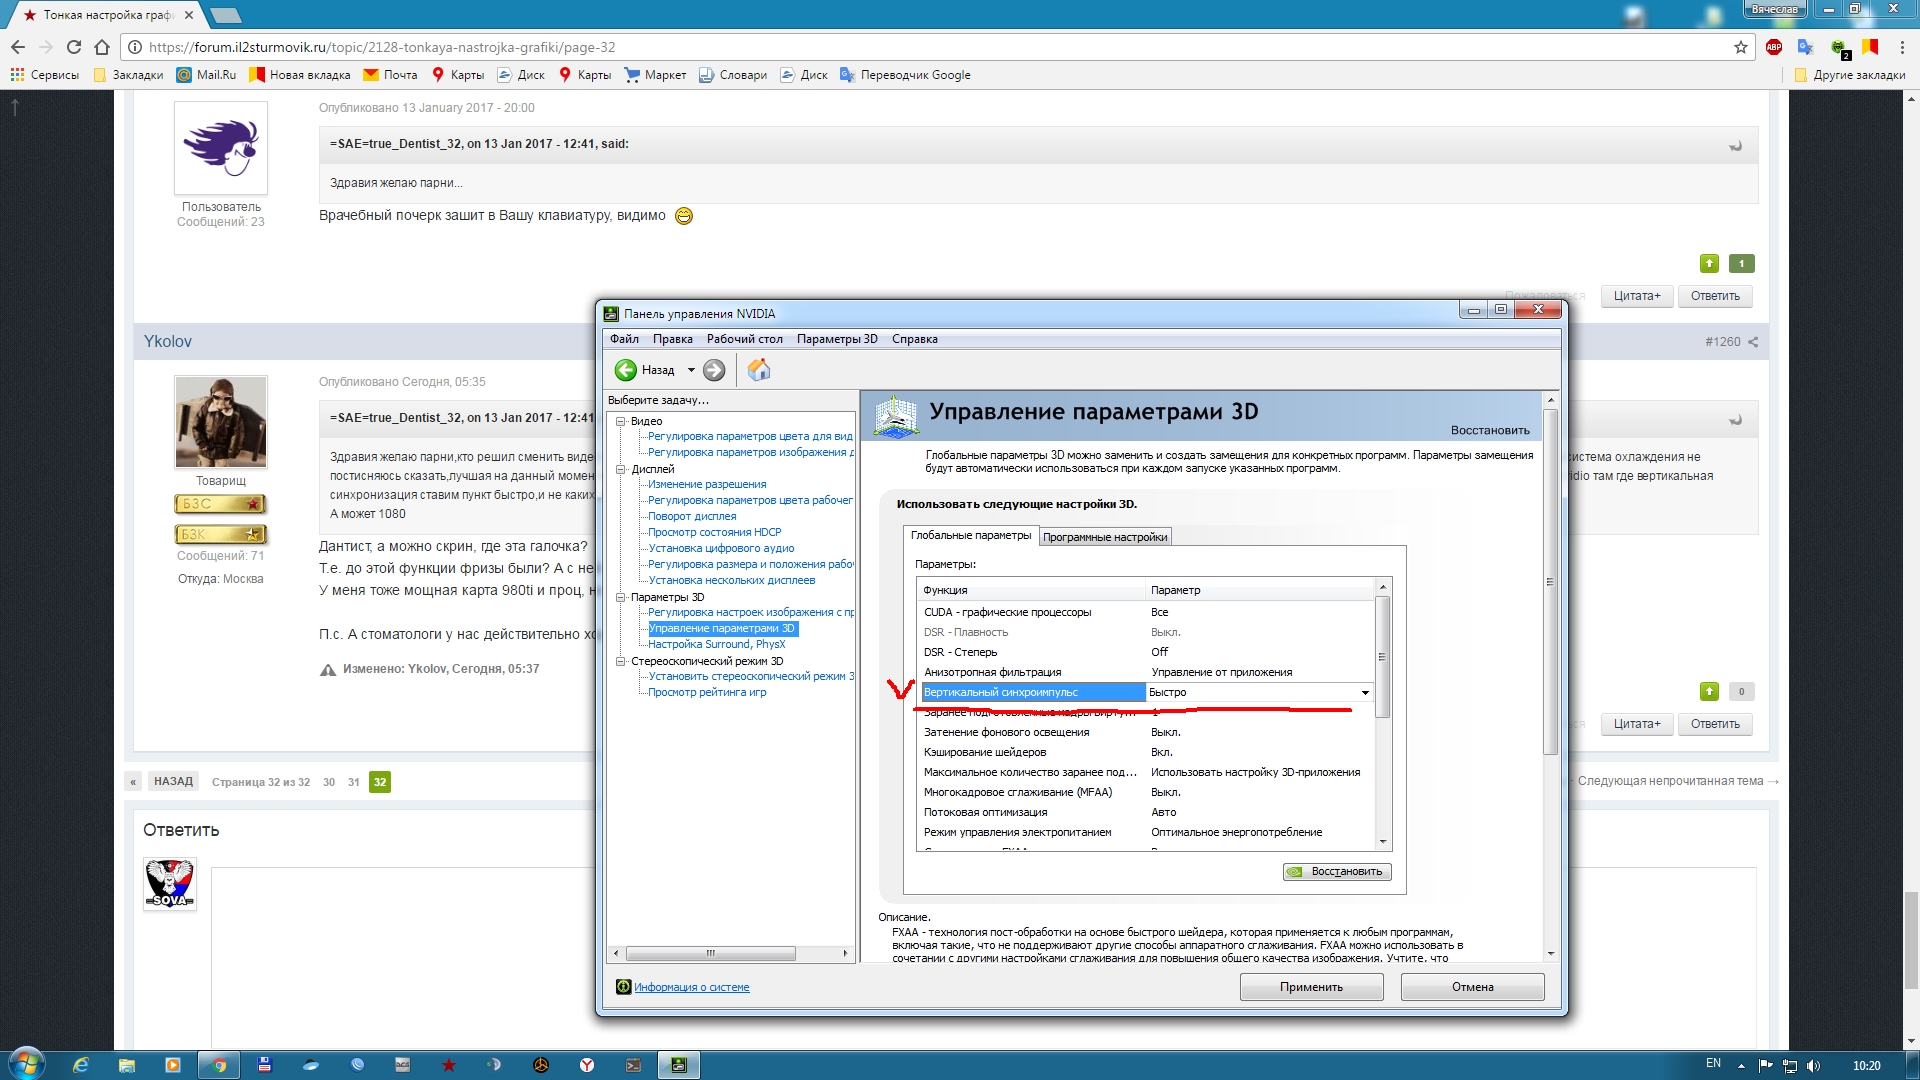Select Настройка Surround, PhysX tree item
Screen dimensions: 1920x1080
point(716,644)
